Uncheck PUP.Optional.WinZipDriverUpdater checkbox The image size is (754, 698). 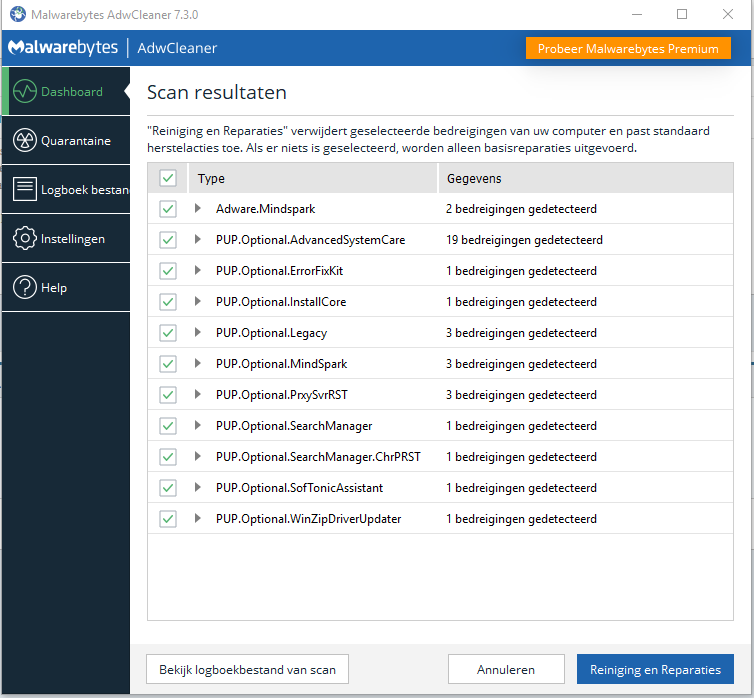click(x=168, y=519)
